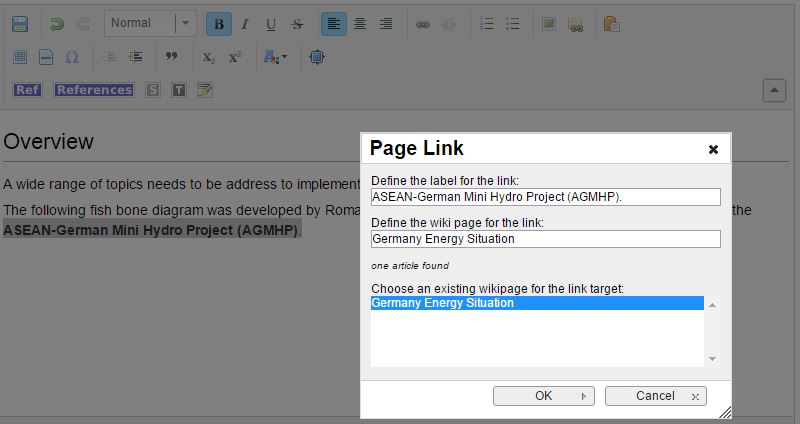Toggle Bold formatting

(x=218, y=24)
